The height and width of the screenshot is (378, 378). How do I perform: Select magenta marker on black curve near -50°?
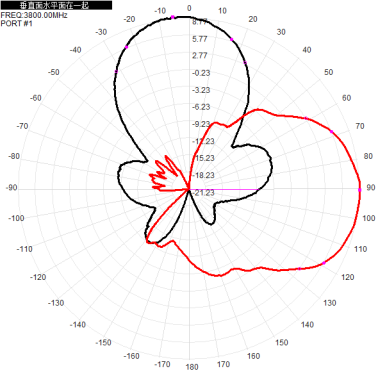(x=116, y=71)
